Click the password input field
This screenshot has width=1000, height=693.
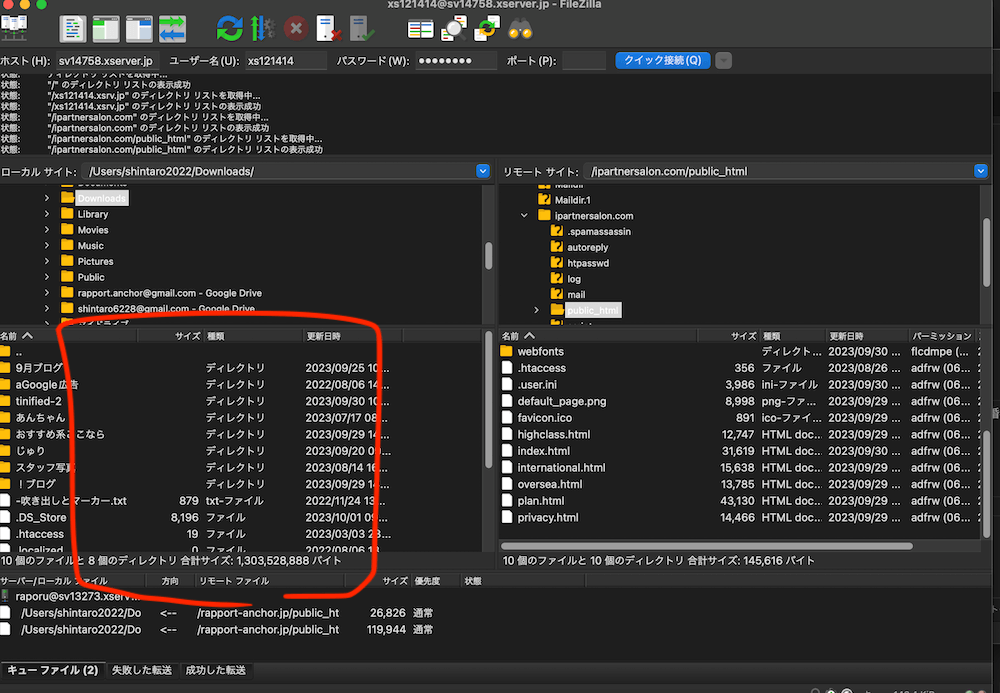[x=456, y=61]
